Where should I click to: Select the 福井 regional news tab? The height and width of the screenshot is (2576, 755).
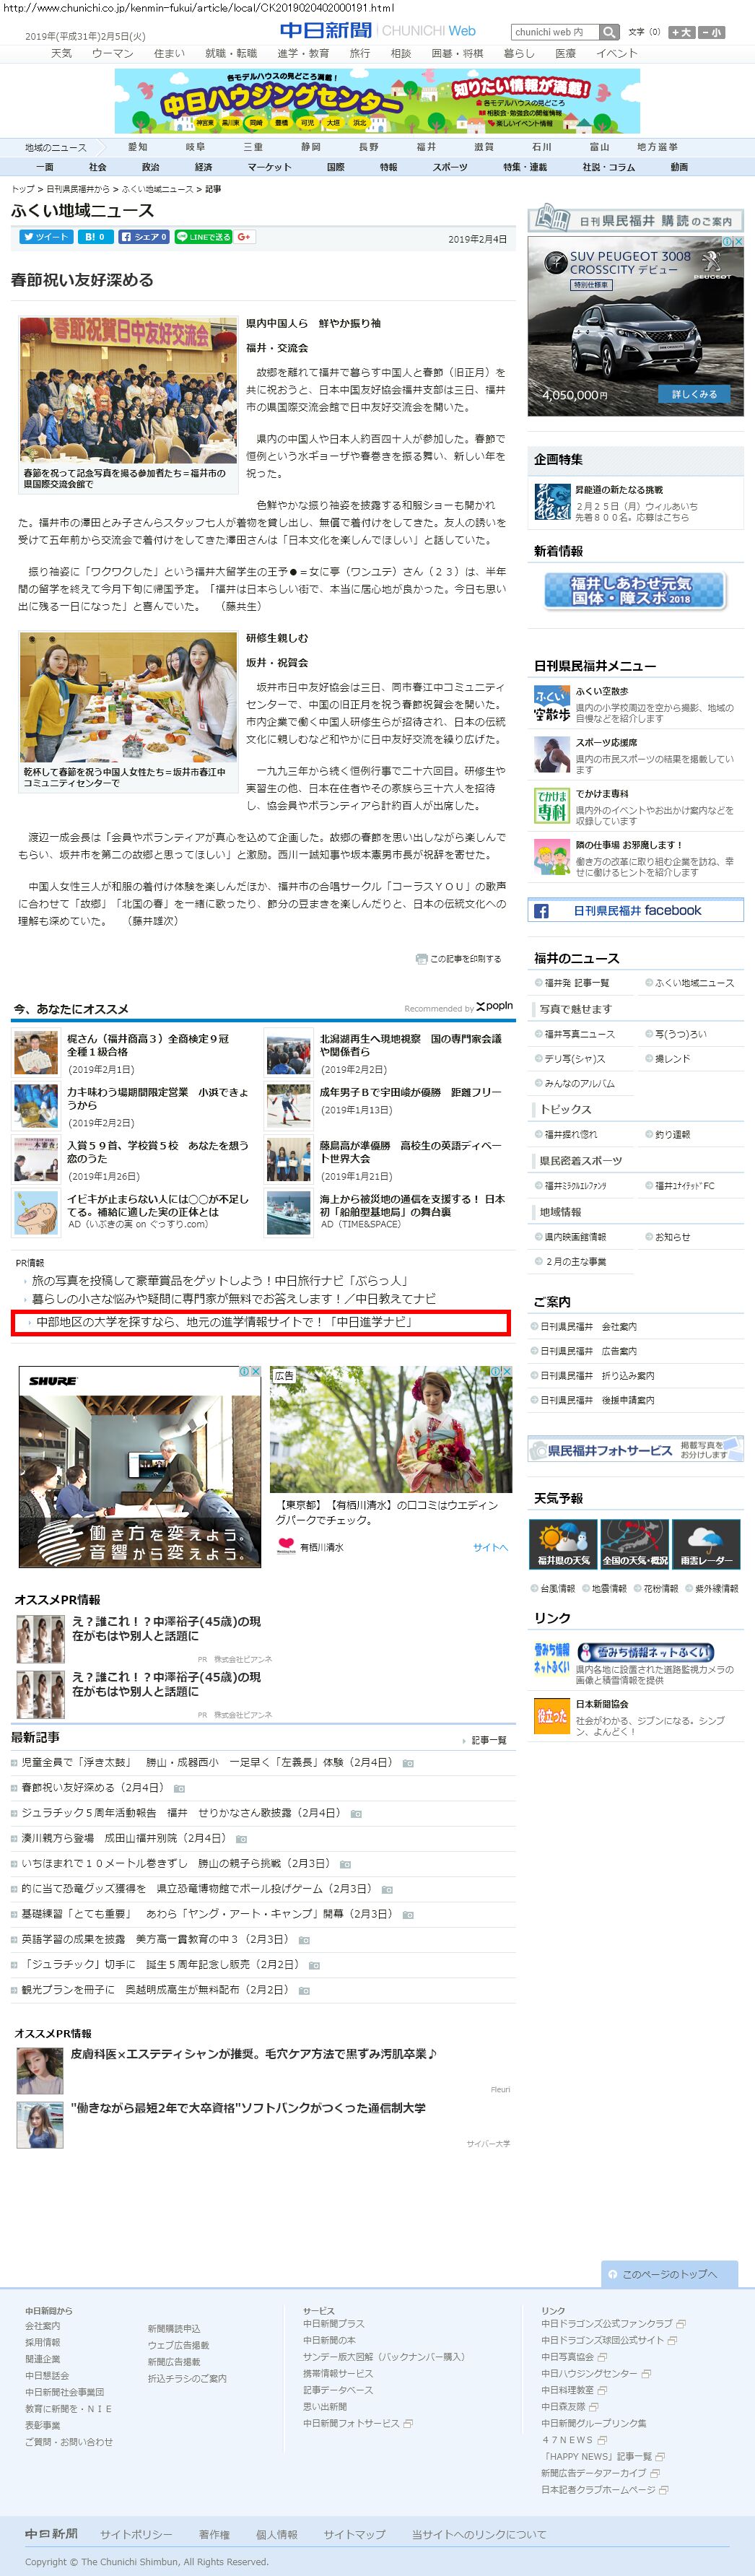tap(426, 147)
